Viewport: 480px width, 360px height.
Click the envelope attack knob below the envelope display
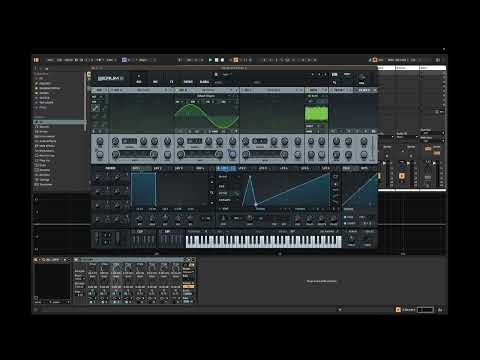pos(140,219)
